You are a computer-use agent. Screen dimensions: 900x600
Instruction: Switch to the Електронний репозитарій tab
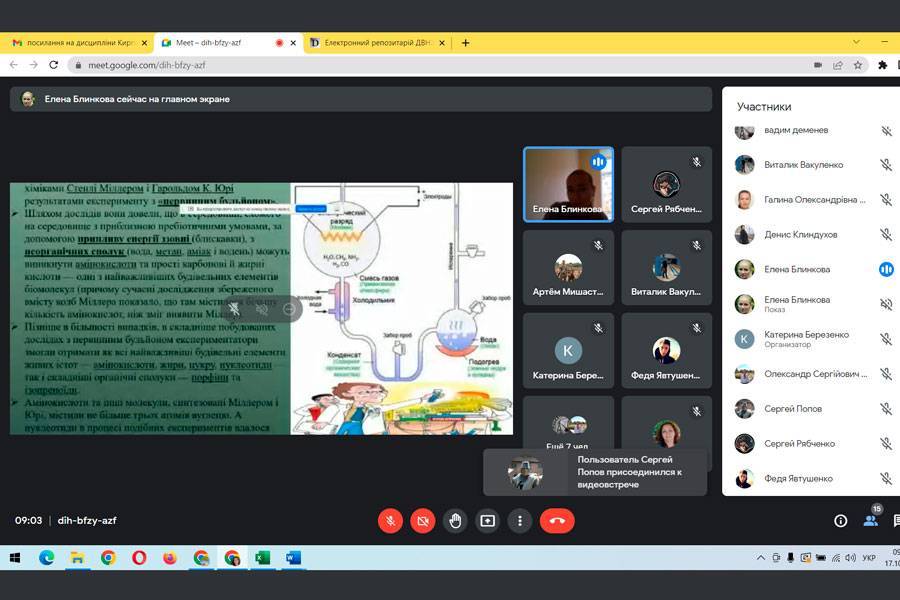pos(376,42)
